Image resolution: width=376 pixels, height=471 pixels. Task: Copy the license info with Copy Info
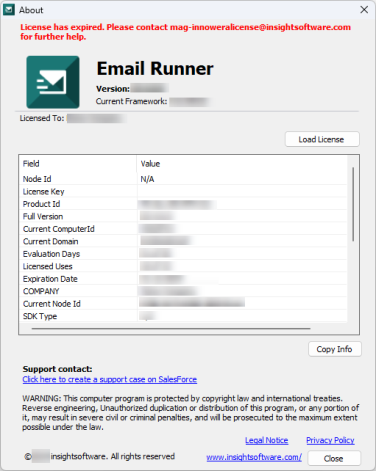[335, 349]
